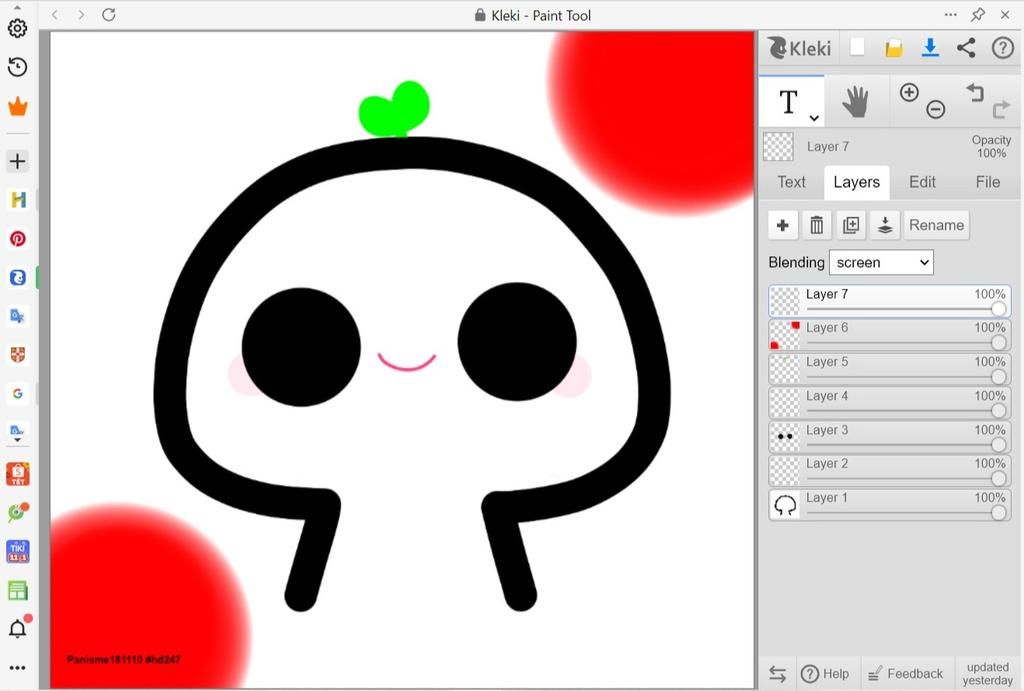Viewport: 1024px width, 691px height.
Task: Redo the last action
Action: (1000, 109)
